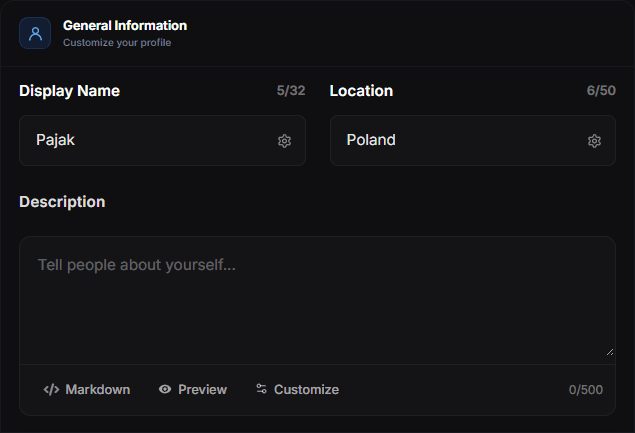Switch to Markdown mode
635x433 pixels.
click(x=87, y=390)
